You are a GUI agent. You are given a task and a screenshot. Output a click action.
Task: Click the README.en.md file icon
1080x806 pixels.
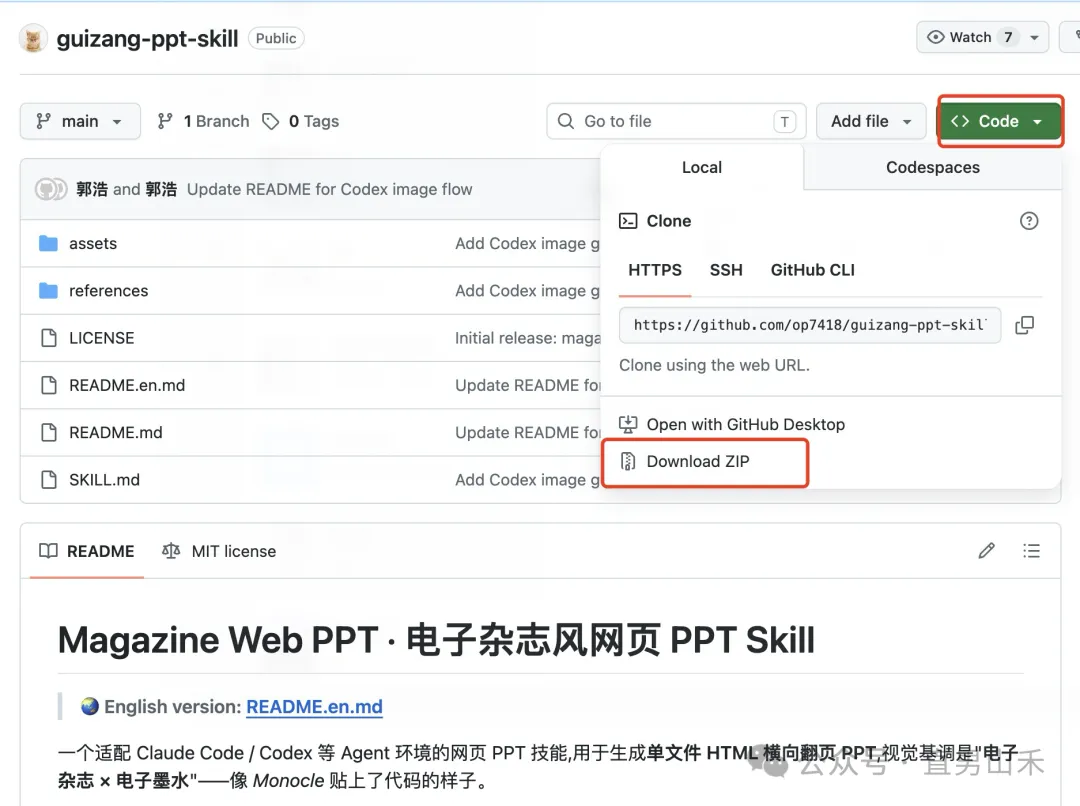coord(49,385)
